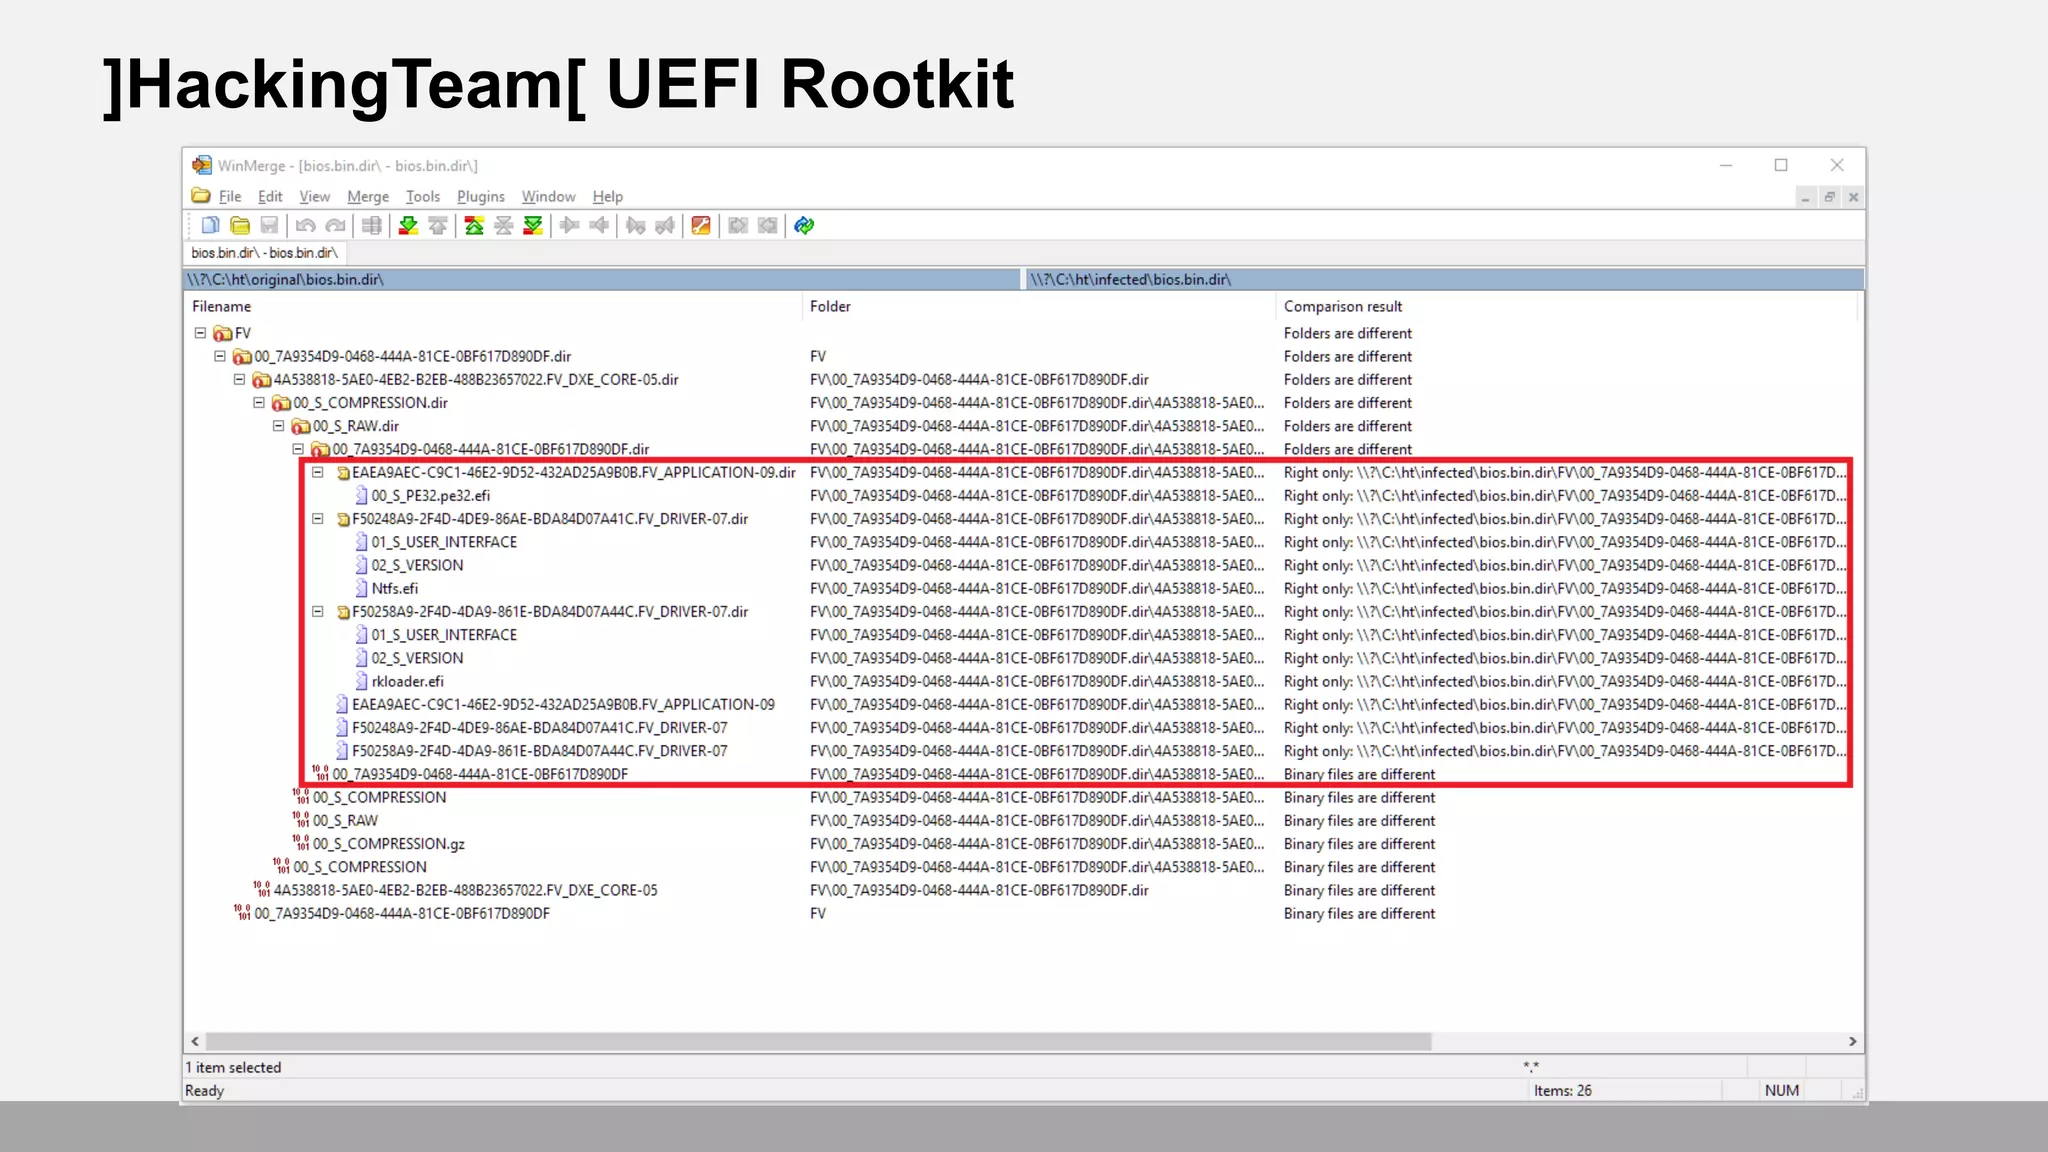Jump to Last Difference green double-down icon

533,226
